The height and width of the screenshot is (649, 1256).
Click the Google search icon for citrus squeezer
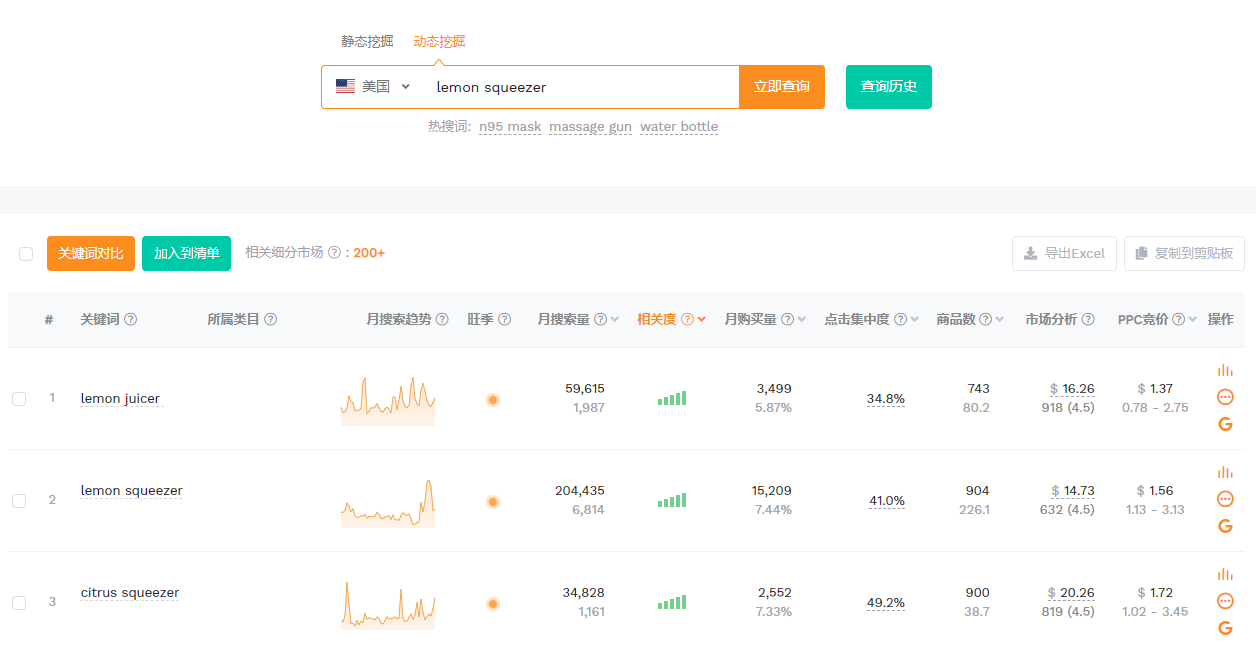(1225, 628)
